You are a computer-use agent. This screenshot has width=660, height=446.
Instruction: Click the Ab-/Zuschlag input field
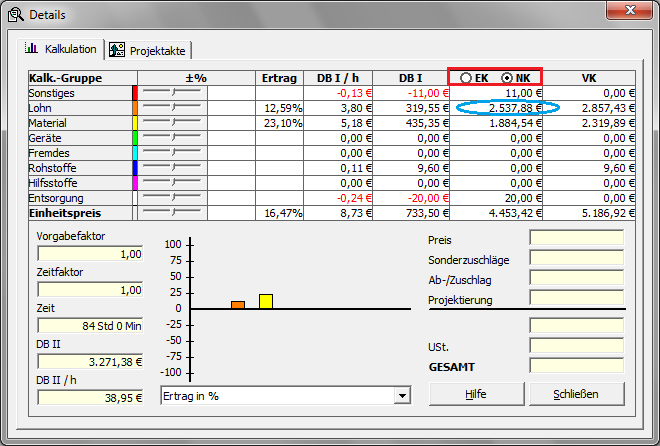[x=577, y=278]
